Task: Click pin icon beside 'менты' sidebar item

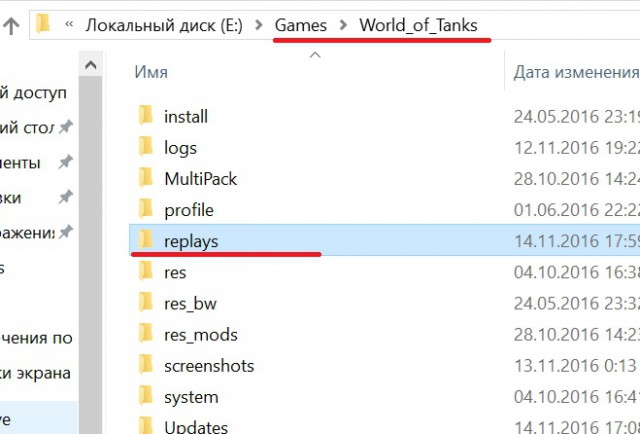Action: click(x=65, y=163)
